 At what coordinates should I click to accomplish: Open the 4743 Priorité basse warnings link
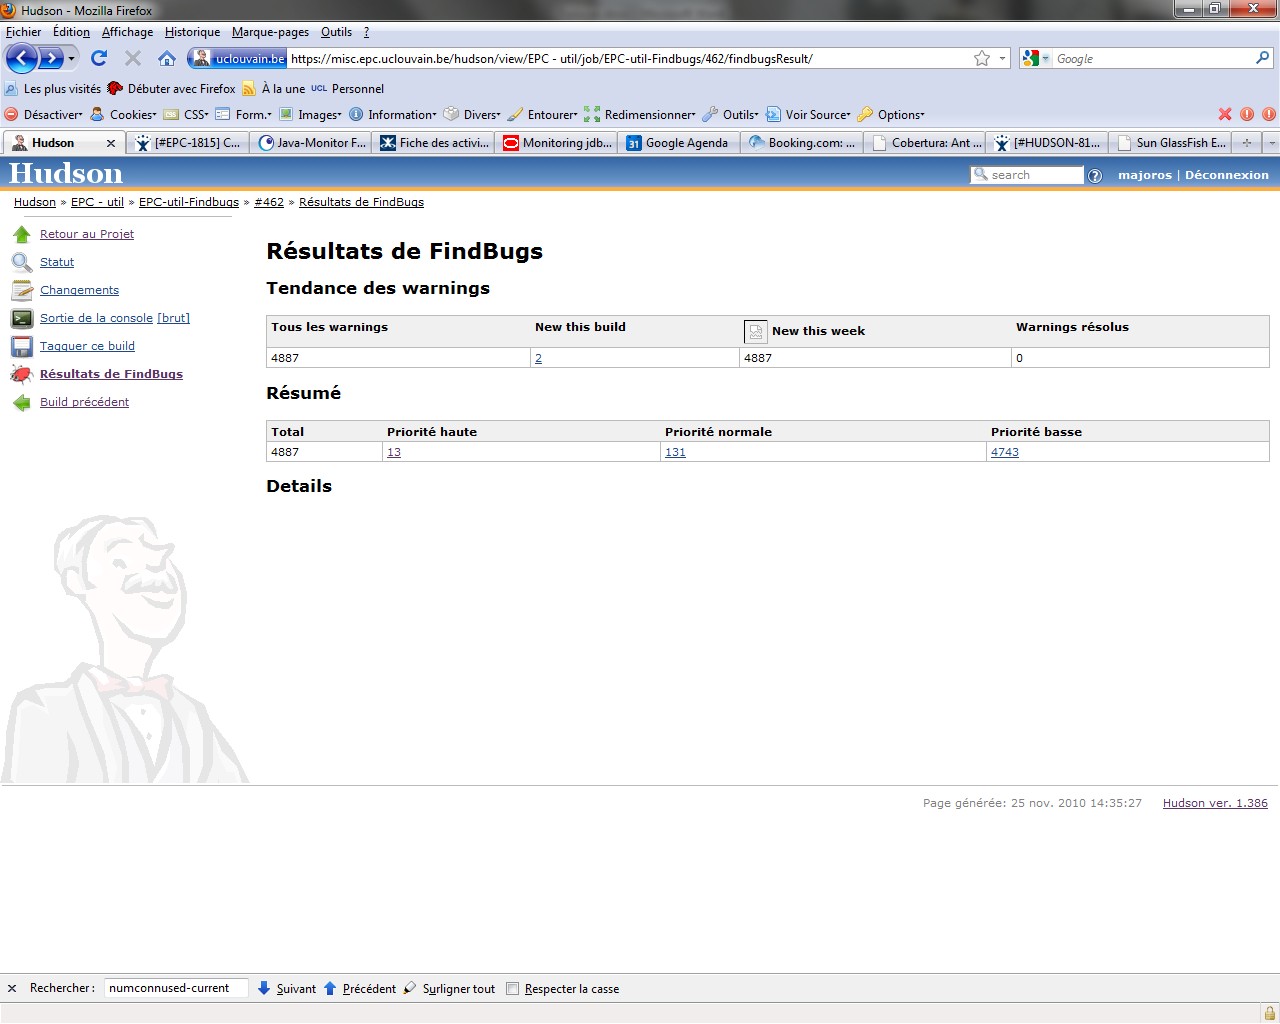click(1004, 452)
